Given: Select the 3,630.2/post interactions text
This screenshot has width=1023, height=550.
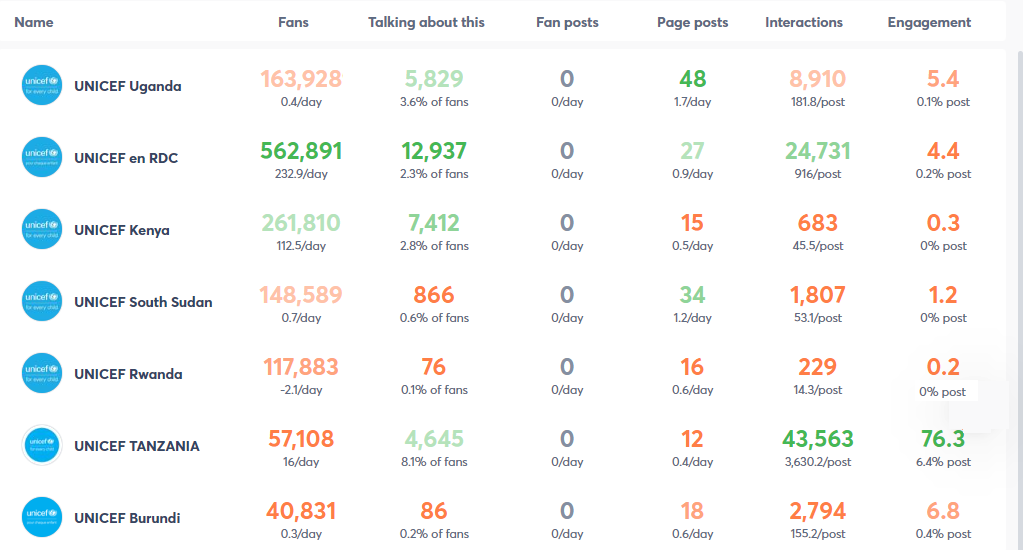Looking at the screenshot, I should point(818,462).
